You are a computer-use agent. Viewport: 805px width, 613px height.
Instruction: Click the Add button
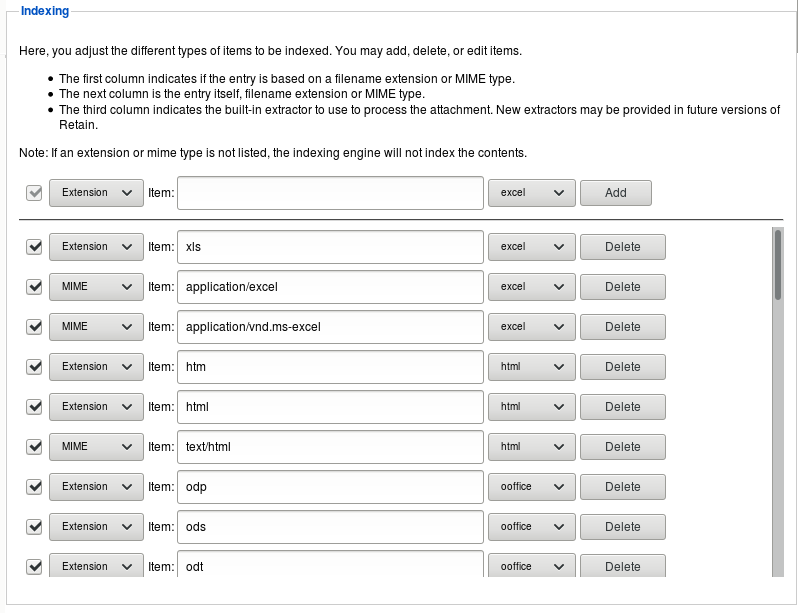(615, 192)
